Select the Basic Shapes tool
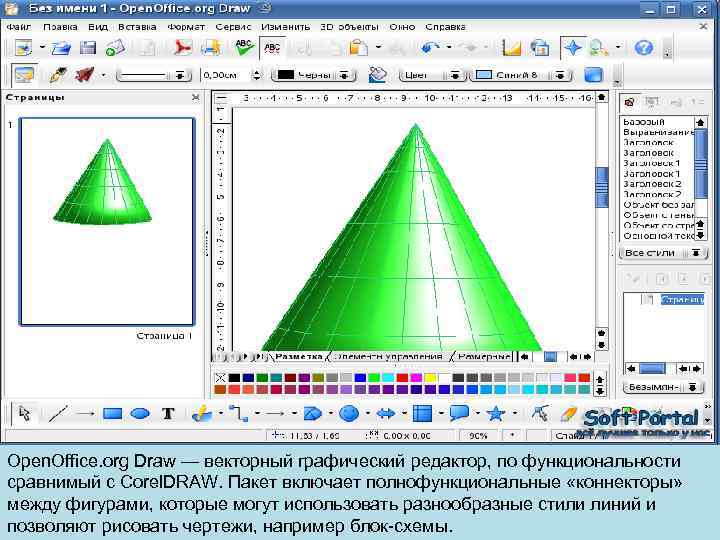The width and height of the screenshot is (720, 540). [313, 414]
